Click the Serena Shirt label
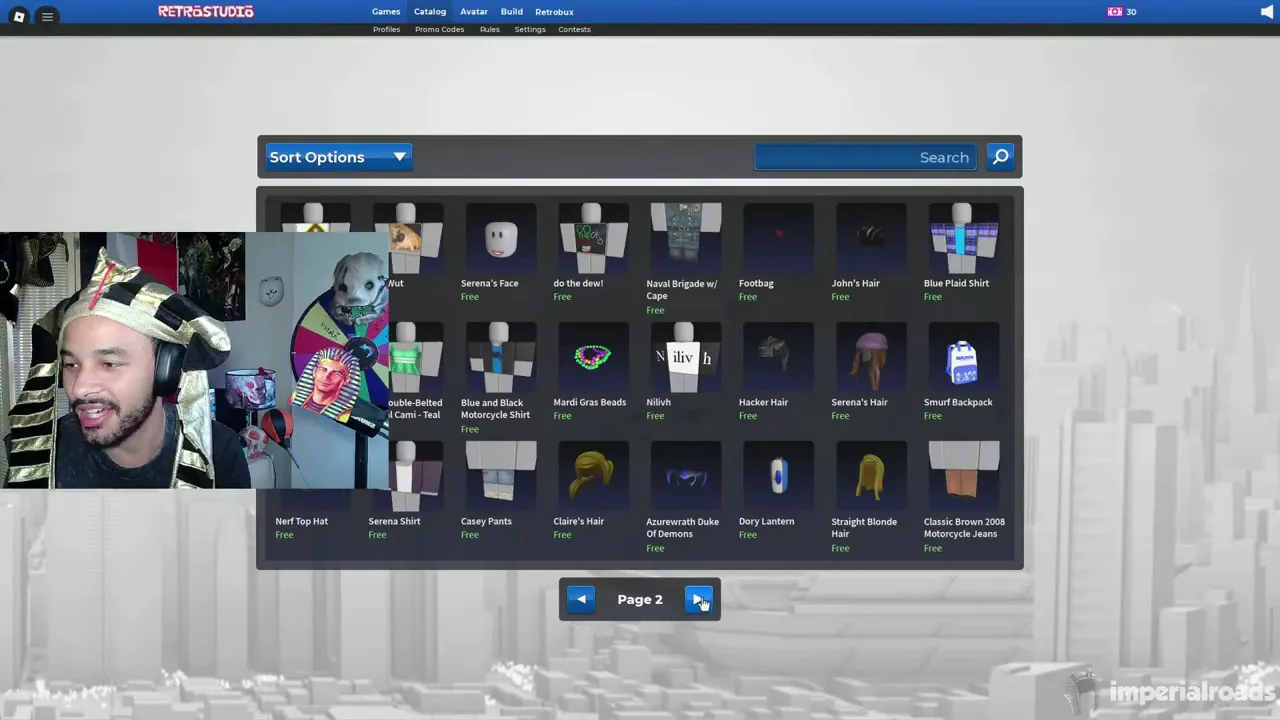1280x720 pixels. (394, 521)
